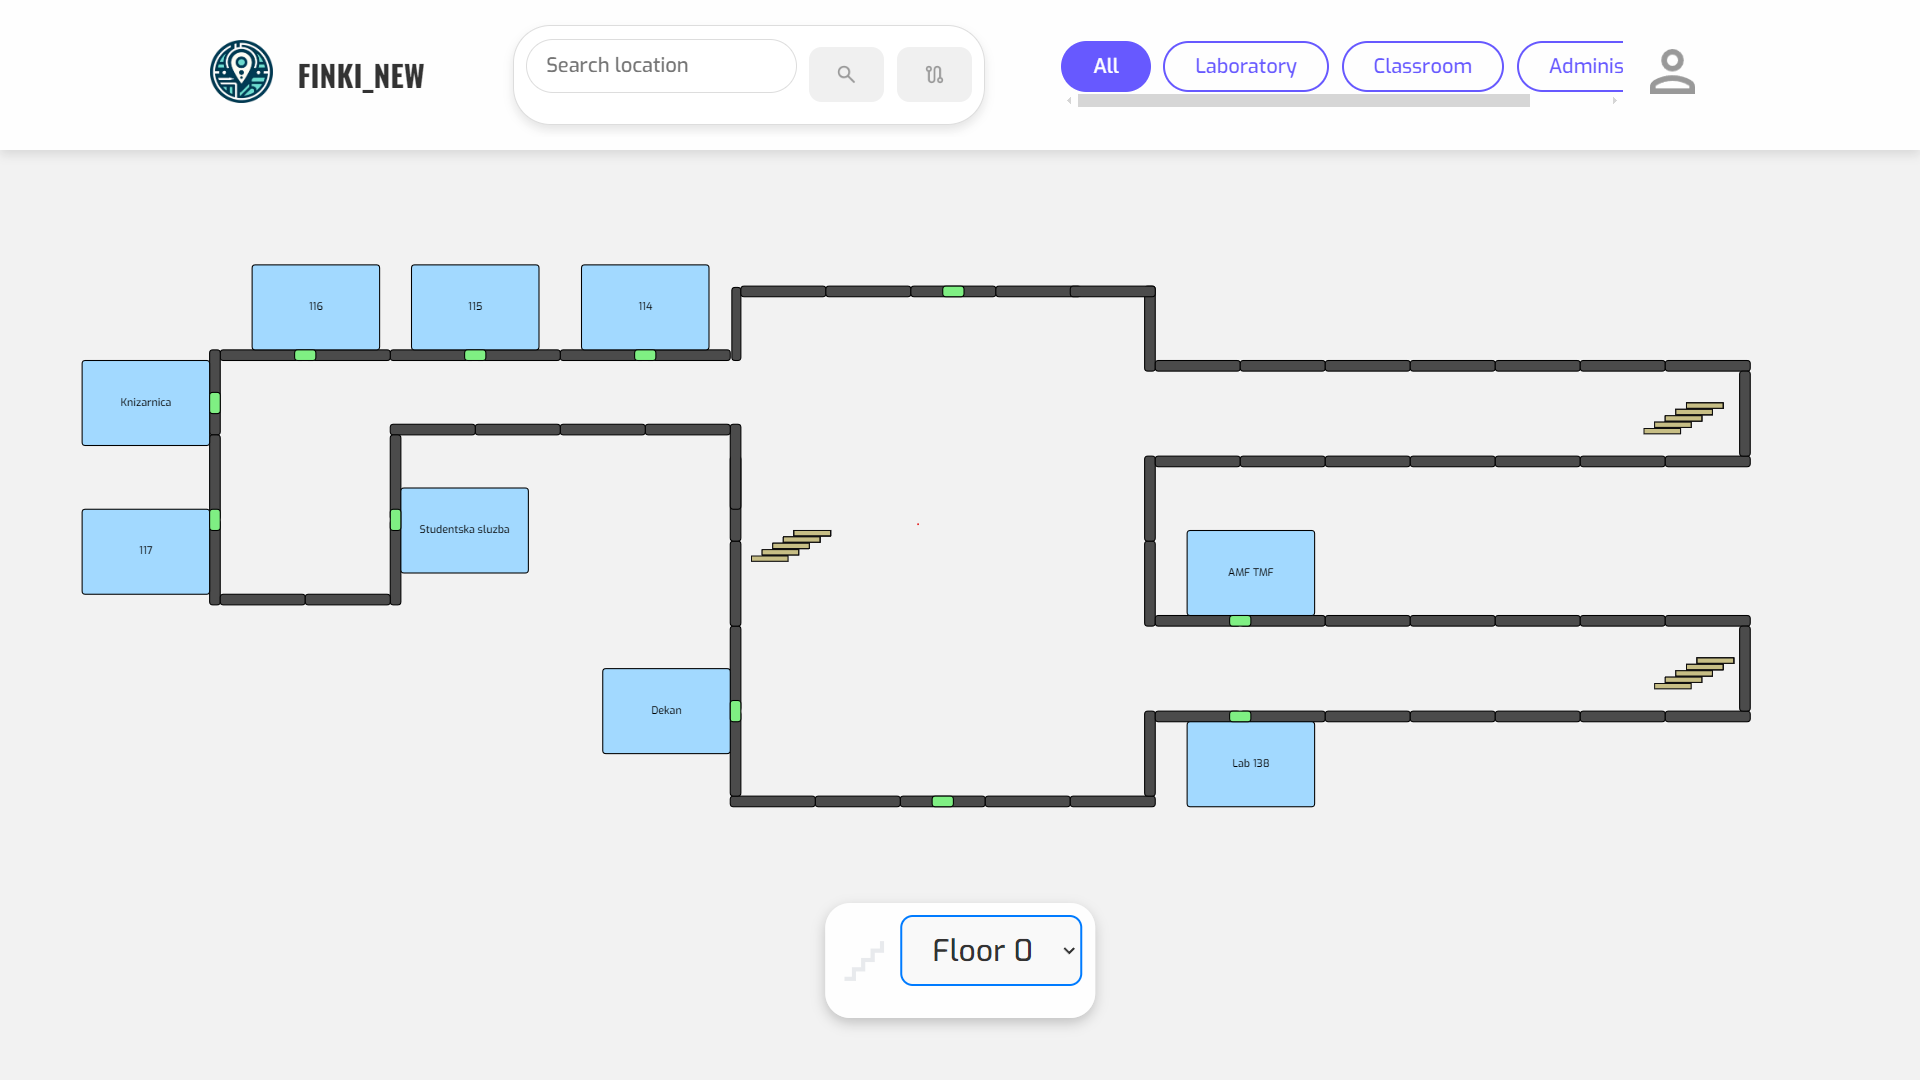Viewport: 1920px width, 1080px height.
Task: Click the green door of Dekan office
Action: pyautogui.click(x=736, y=711)
